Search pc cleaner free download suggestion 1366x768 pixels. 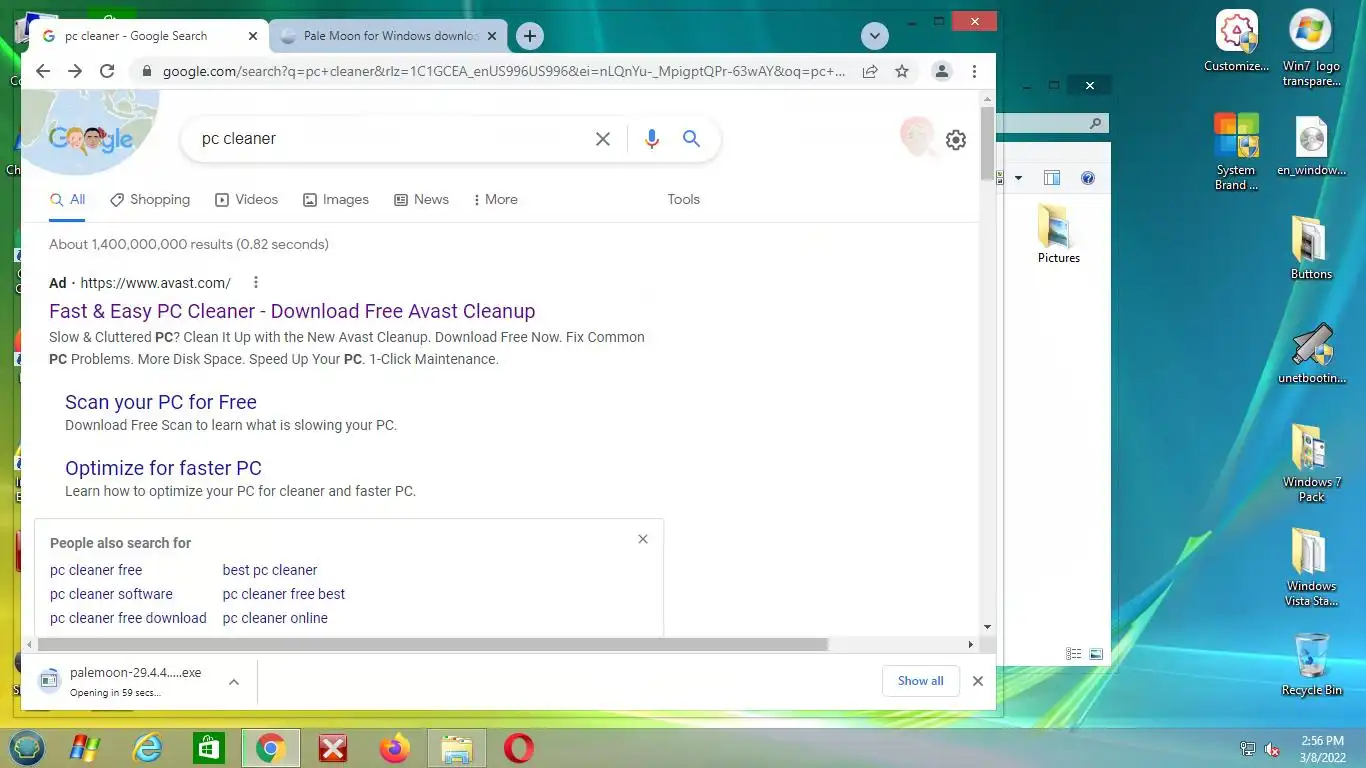128,618
